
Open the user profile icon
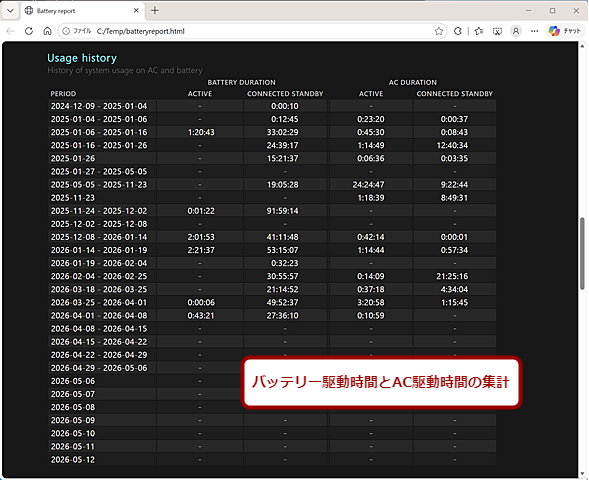[x=516, y=31]
